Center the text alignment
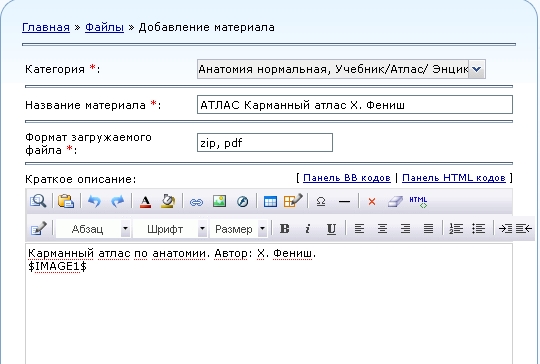Viewport: 540px width, 364px height. [x=382, y=229]
